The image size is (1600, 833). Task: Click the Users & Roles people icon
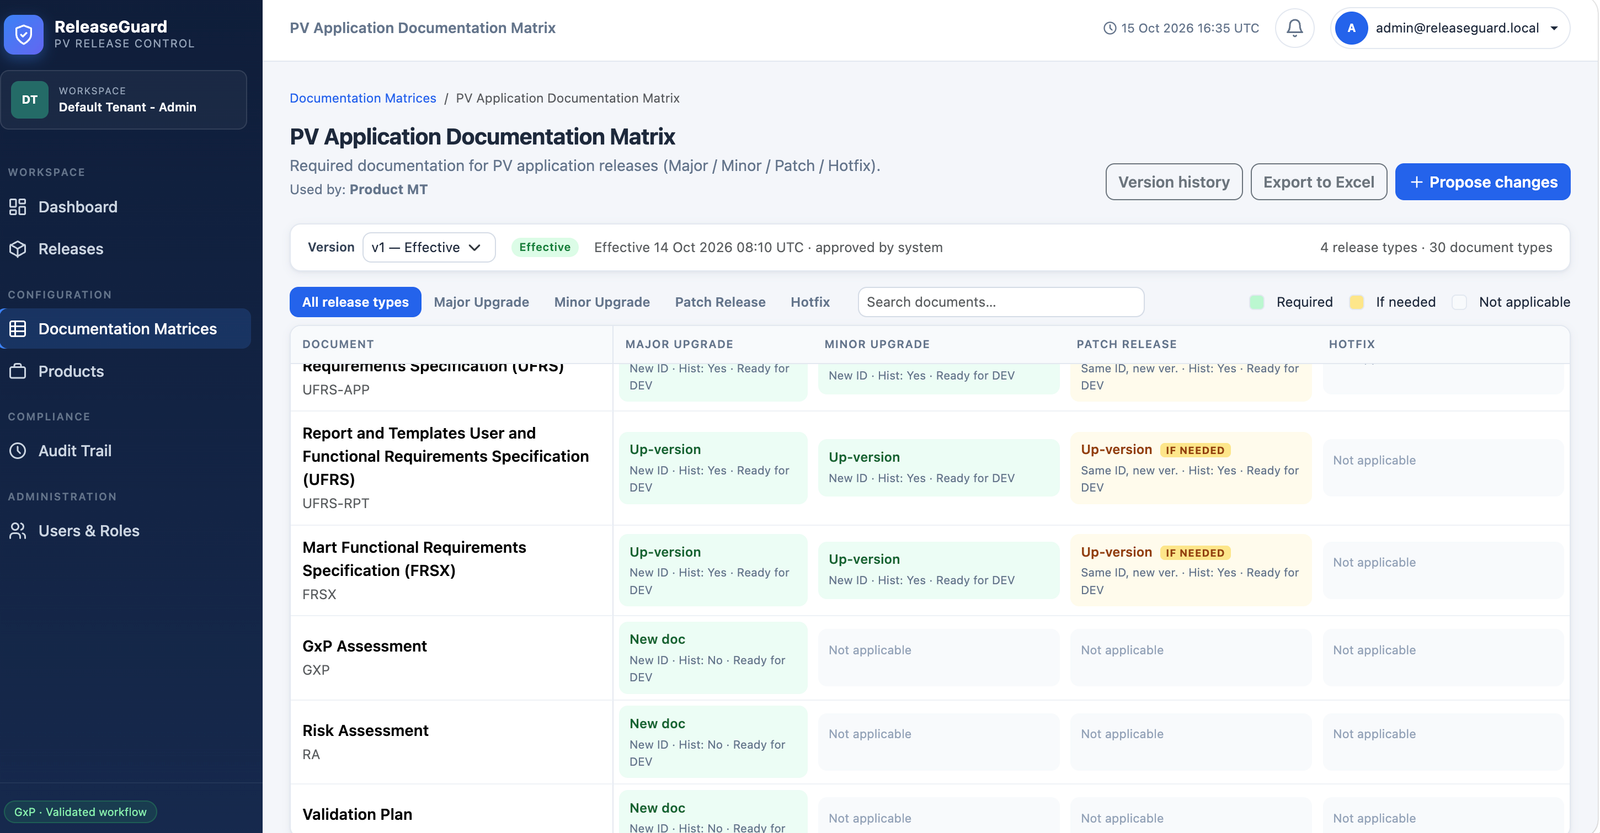18,531
